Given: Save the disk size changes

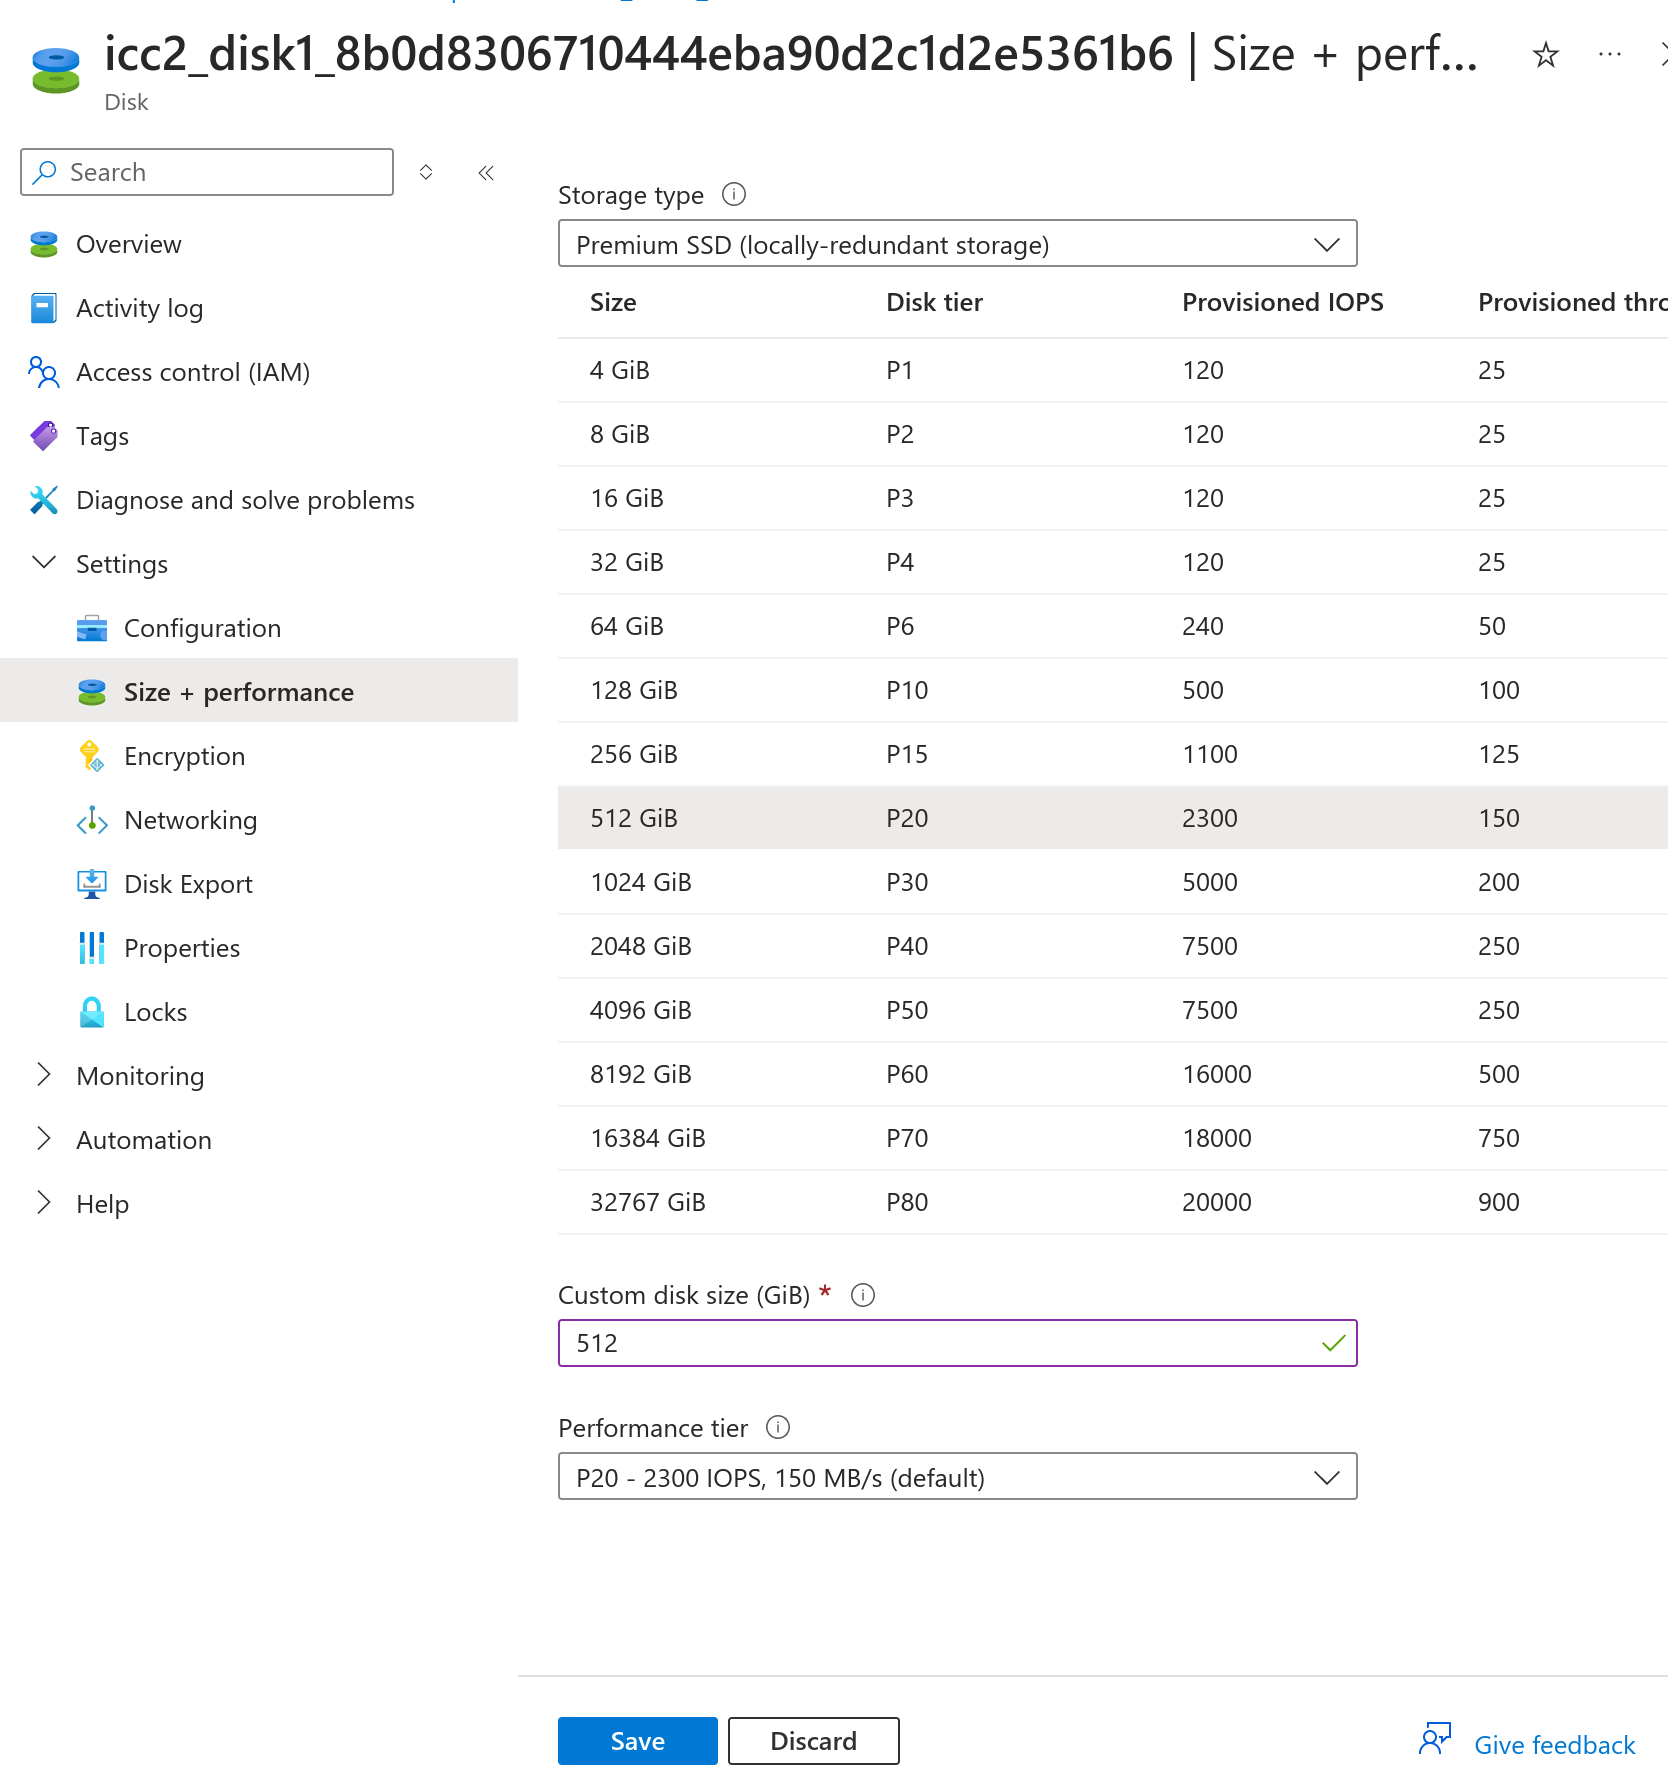Looking at the screenshot, I should pyautogui.click(x=637, y=1741).
